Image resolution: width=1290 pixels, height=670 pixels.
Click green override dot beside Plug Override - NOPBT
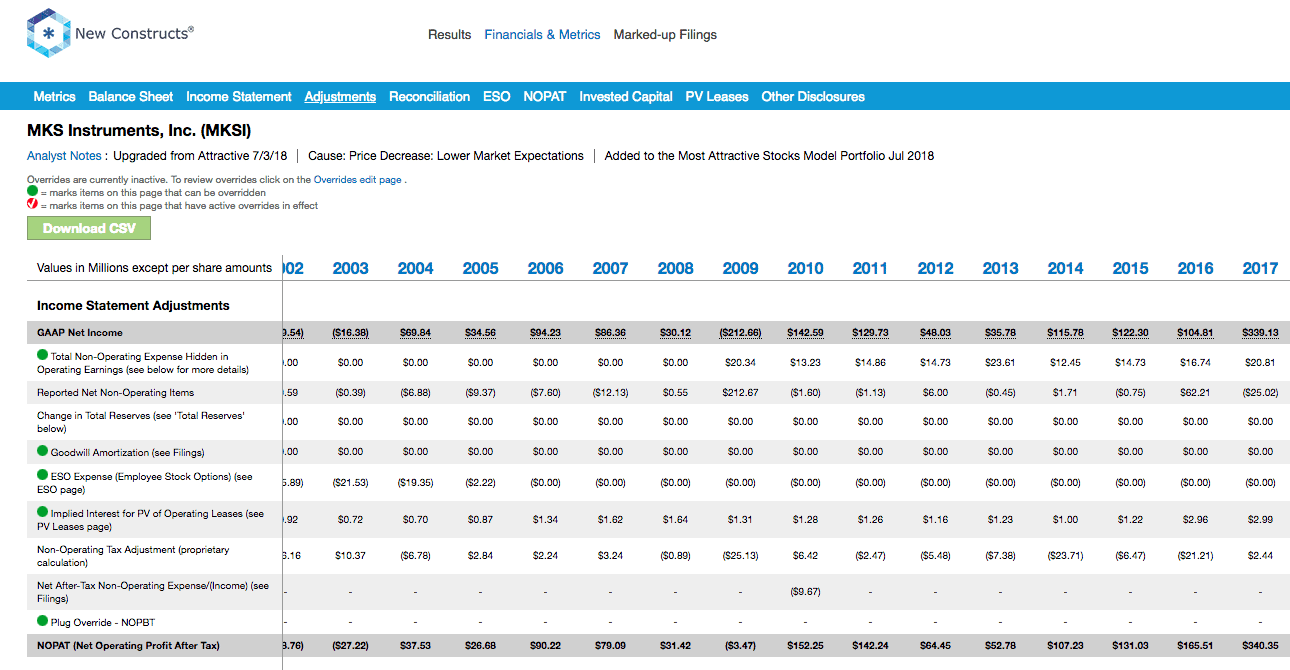(x=42, y=621)
